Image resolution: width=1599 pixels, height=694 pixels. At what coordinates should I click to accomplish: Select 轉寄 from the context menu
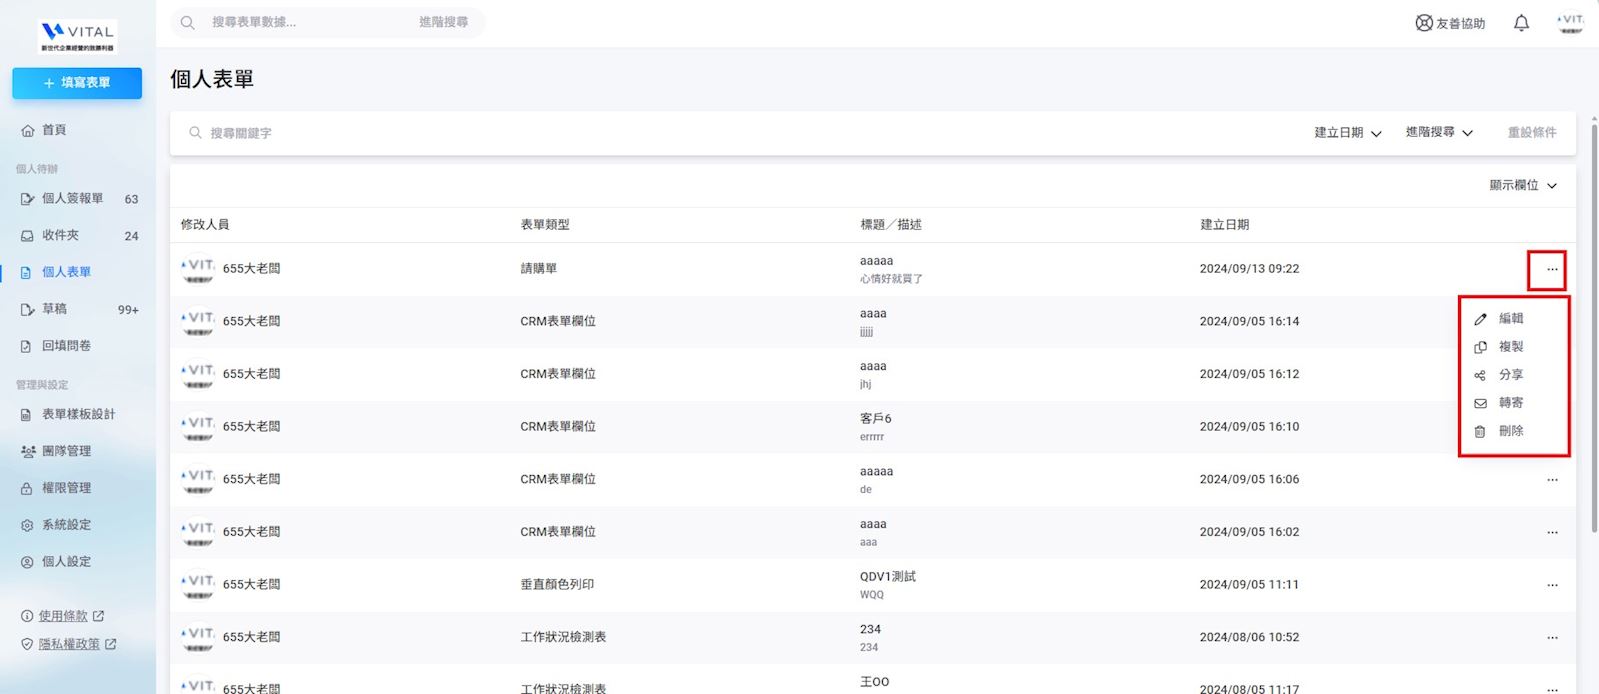click(1510, 403)
